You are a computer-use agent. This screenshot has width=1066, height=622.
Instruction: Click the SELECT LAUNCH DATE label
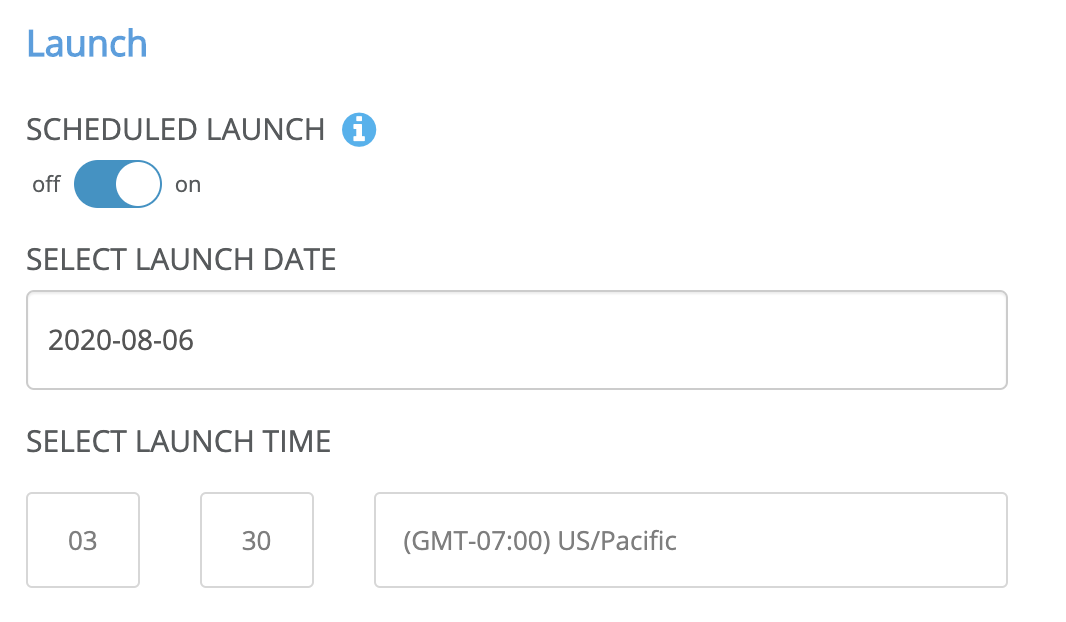click(181, 260)
